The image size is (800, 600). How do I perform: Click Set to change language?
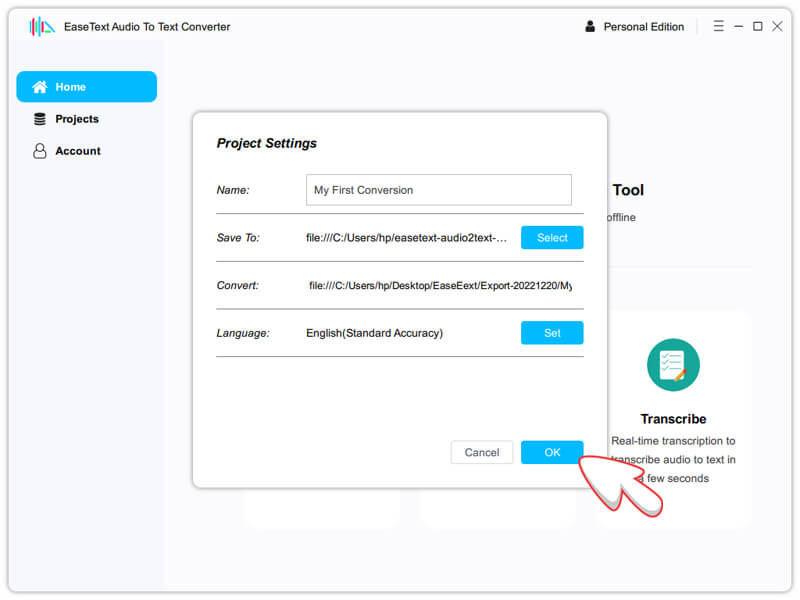click(552, 333)
